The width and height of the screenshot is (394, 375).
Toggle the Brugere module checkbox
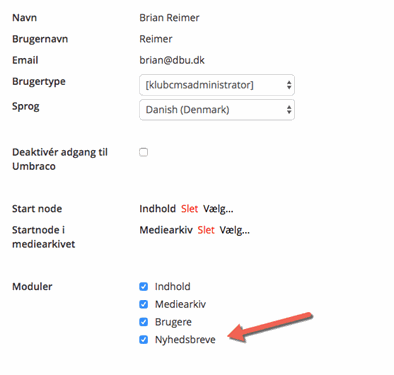coord(144,322)
